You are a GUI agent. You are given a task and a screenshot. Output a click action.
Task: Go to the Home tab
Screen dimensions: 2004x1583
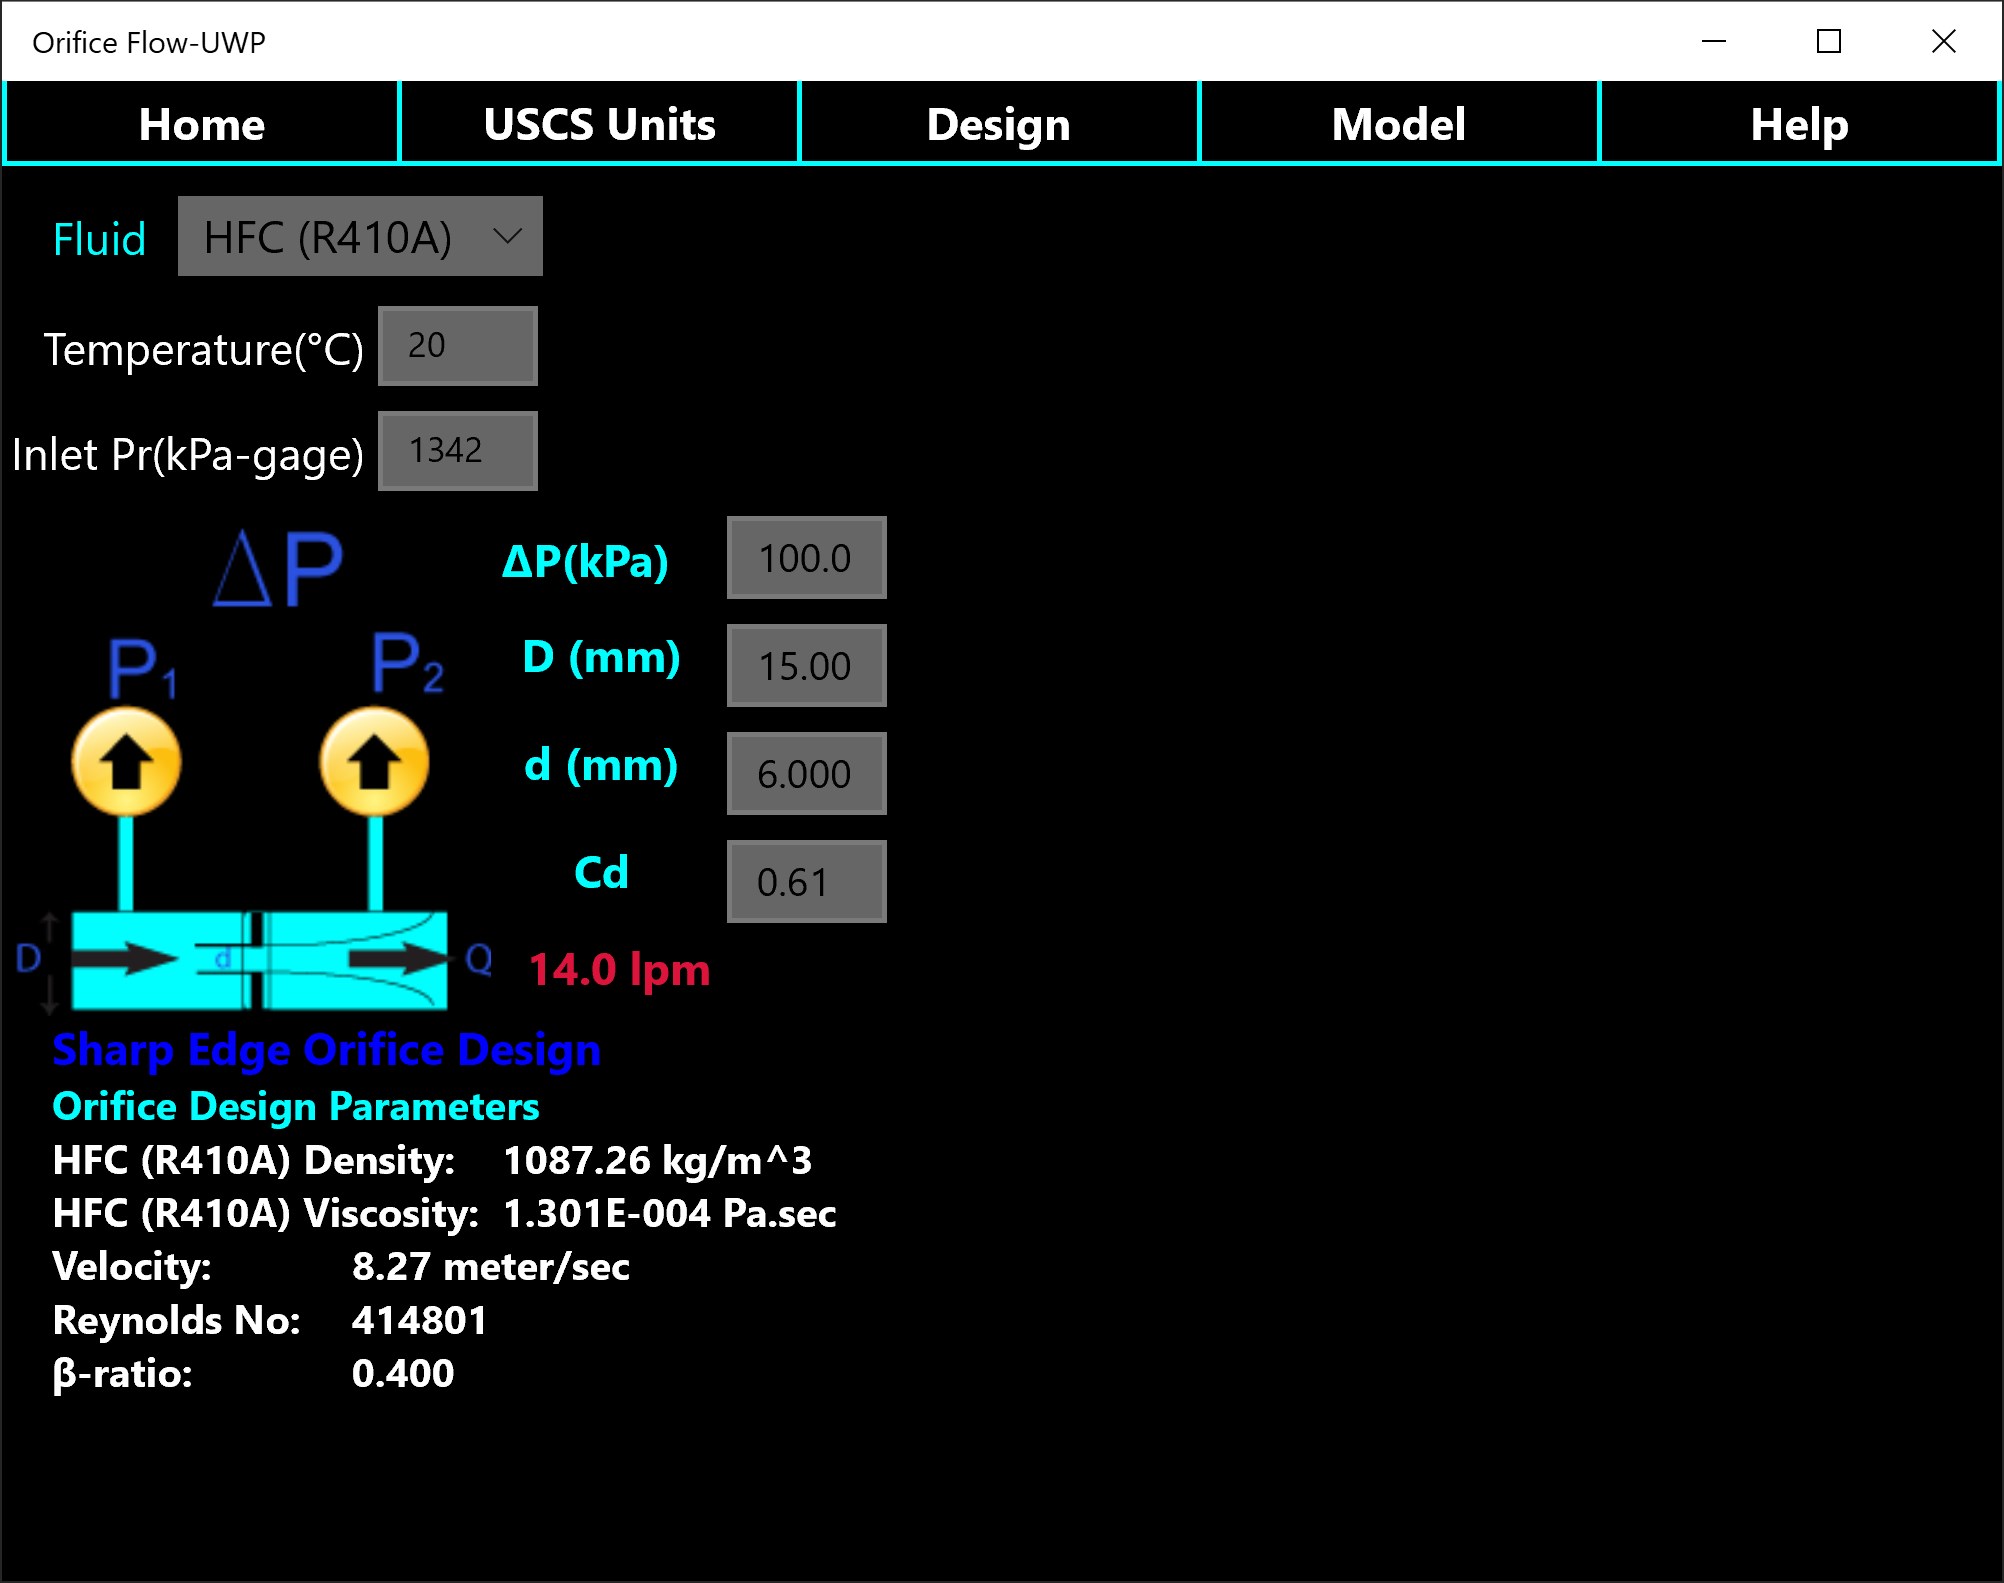201,124
